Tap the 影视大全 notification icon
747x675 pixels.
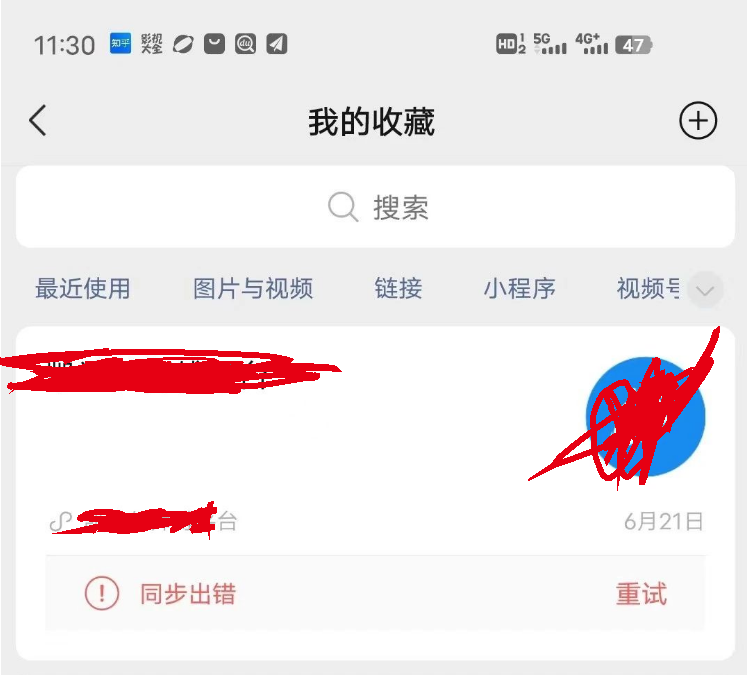(151, 44)
